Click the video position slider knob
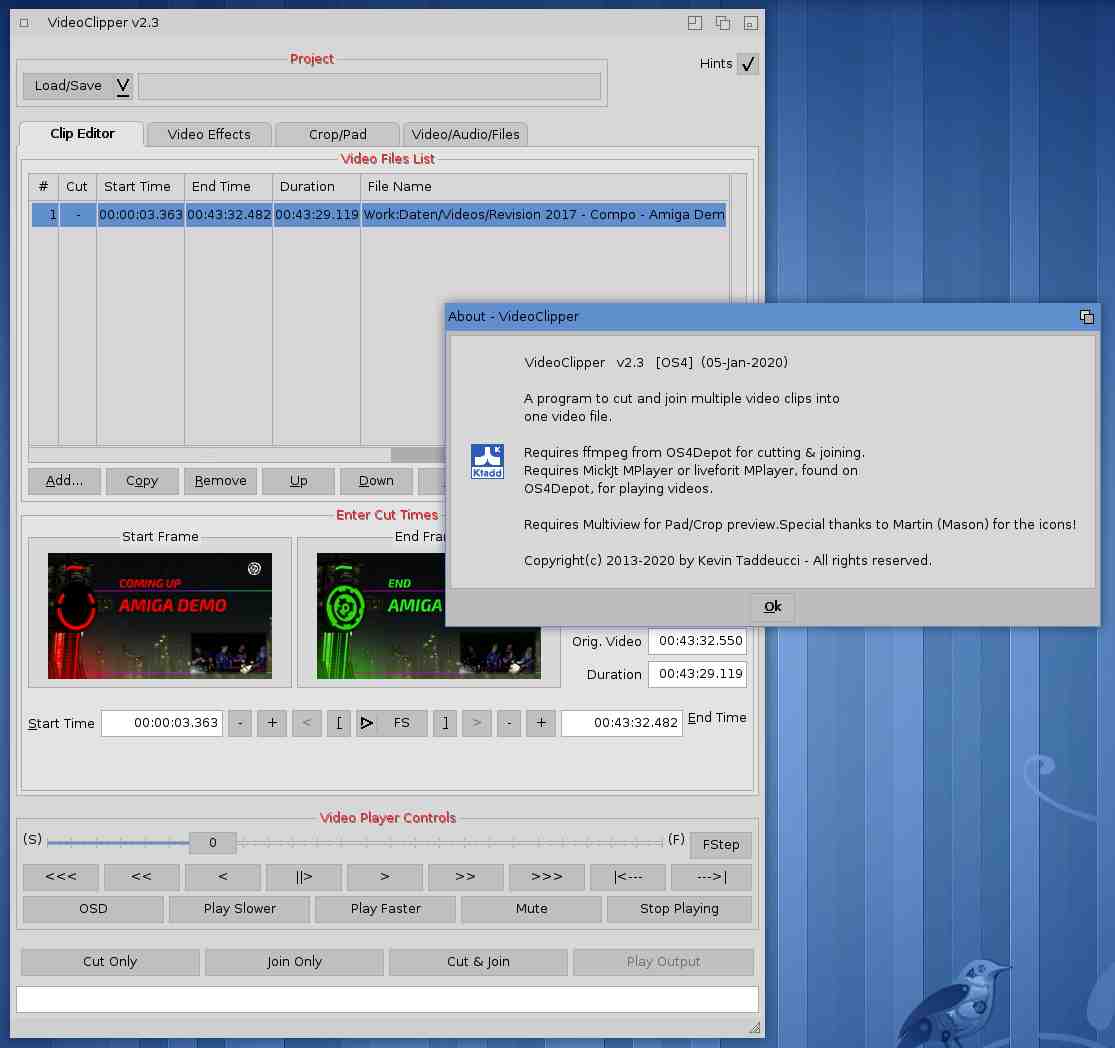 tap(213, 843)
